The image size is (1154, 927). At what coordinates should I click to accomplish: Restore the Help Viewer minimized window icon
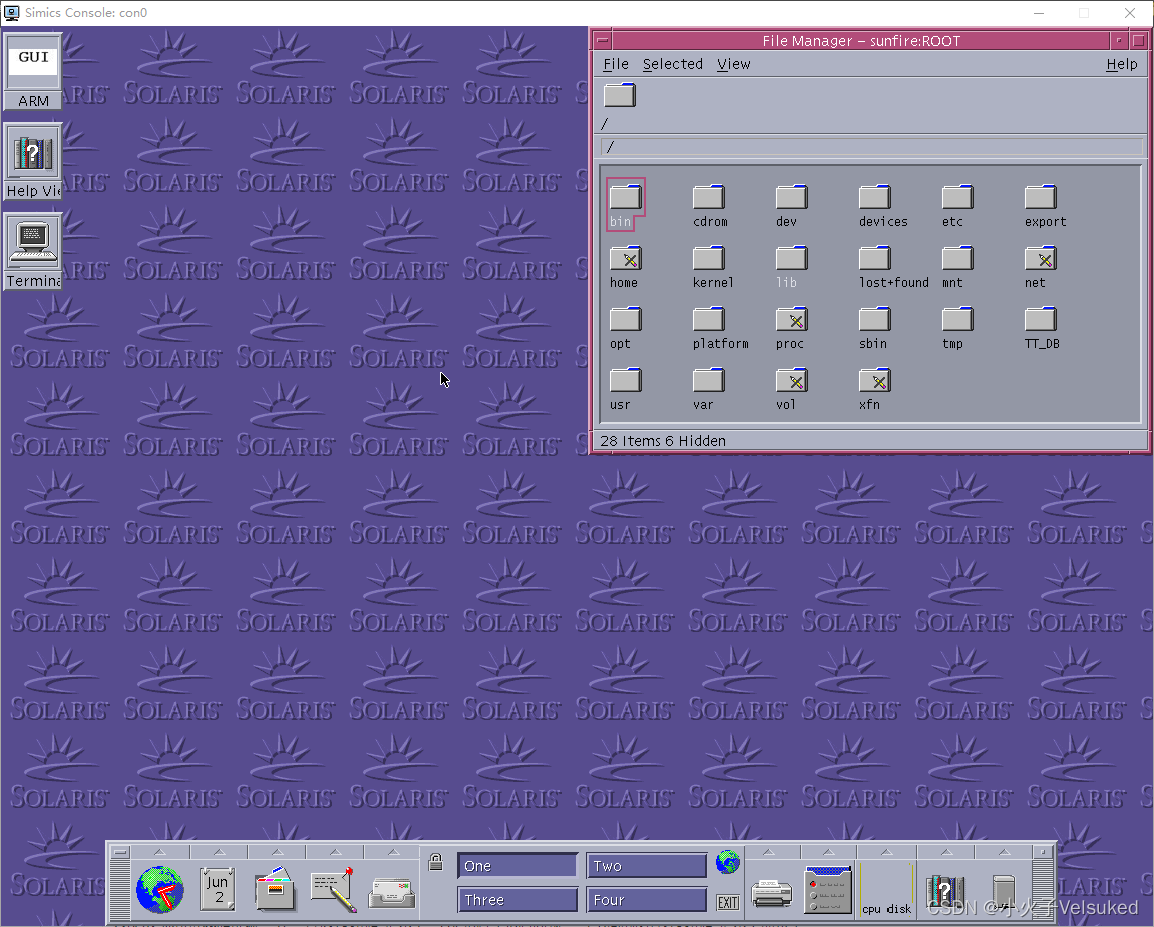(33, 162)
